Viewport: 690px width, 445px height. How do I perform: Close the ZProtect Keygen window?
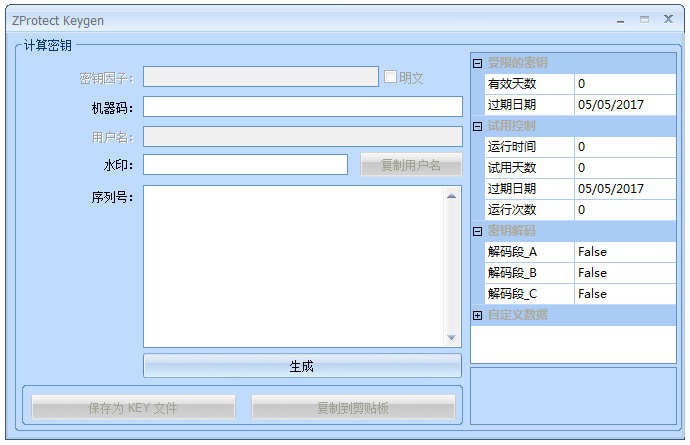[x=668, y=19]
